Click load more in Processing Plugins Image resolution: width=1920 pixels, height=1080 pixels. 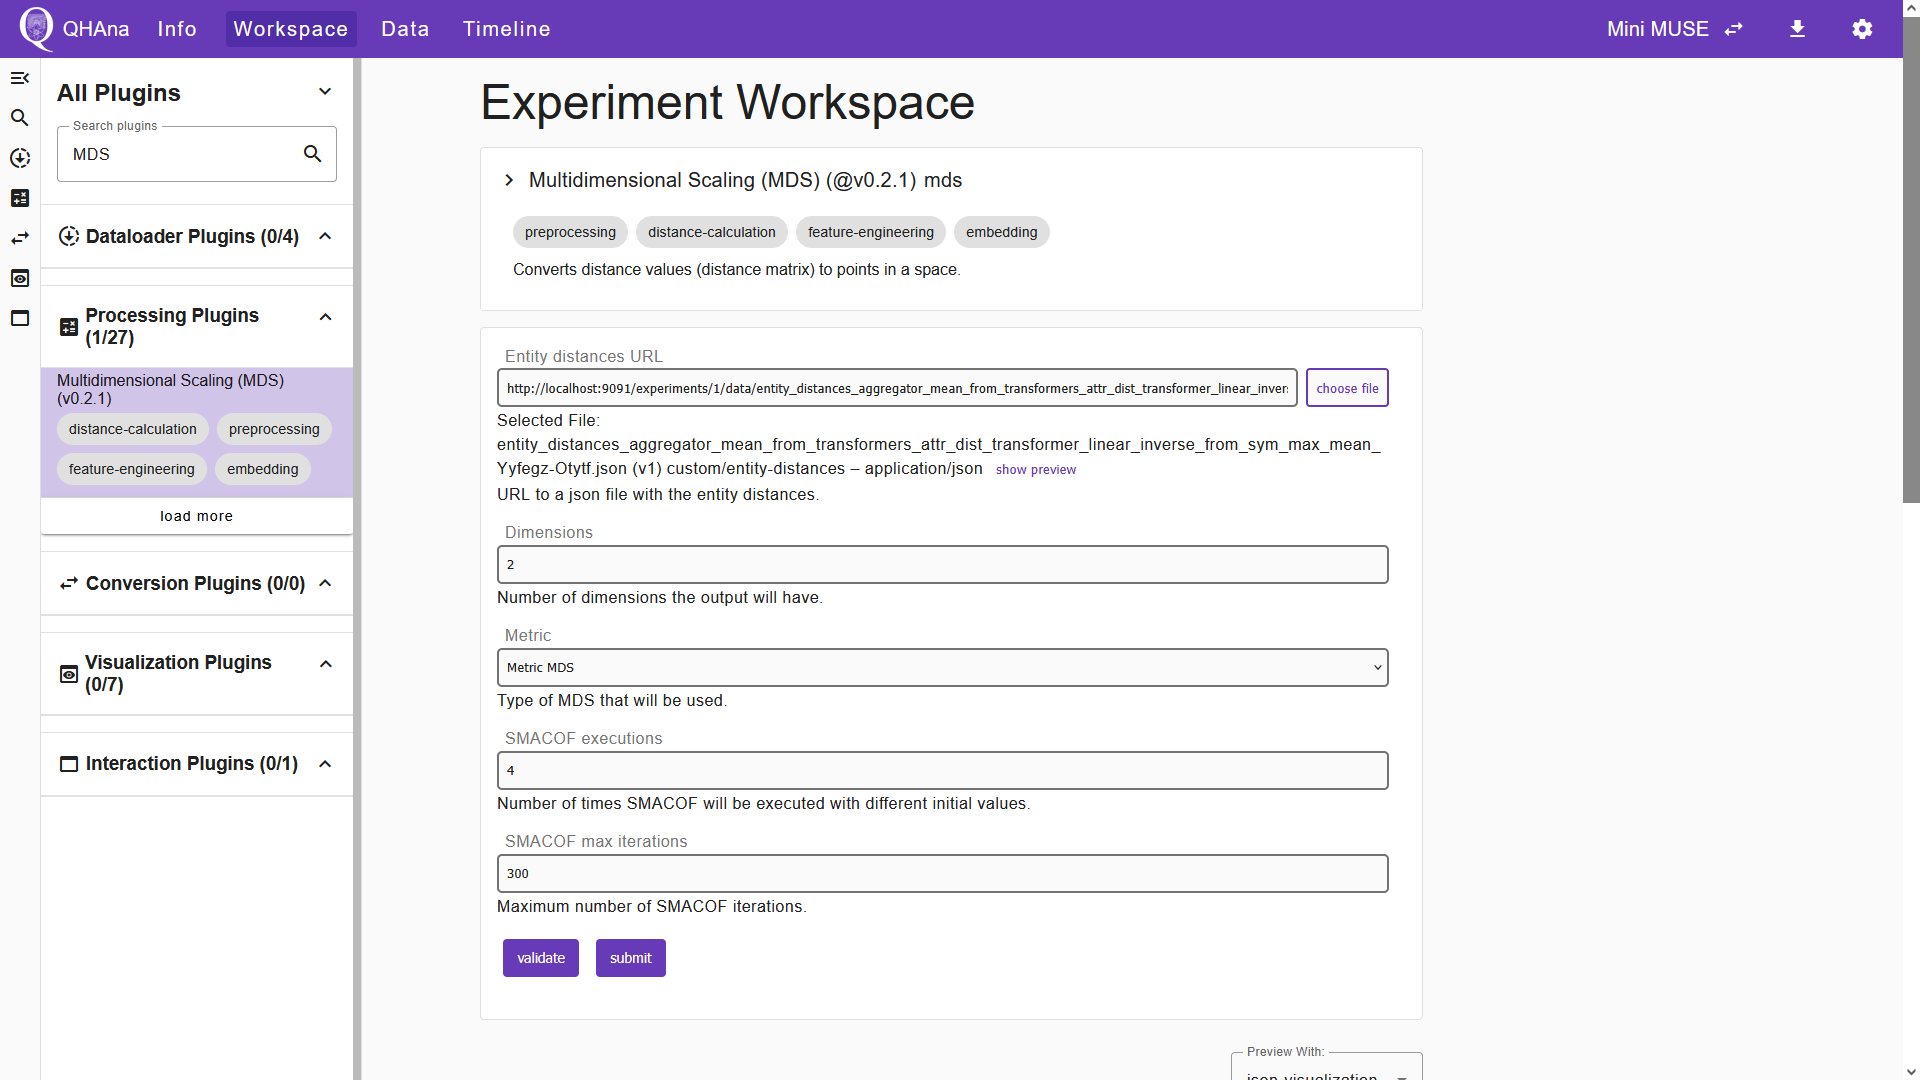196,516
